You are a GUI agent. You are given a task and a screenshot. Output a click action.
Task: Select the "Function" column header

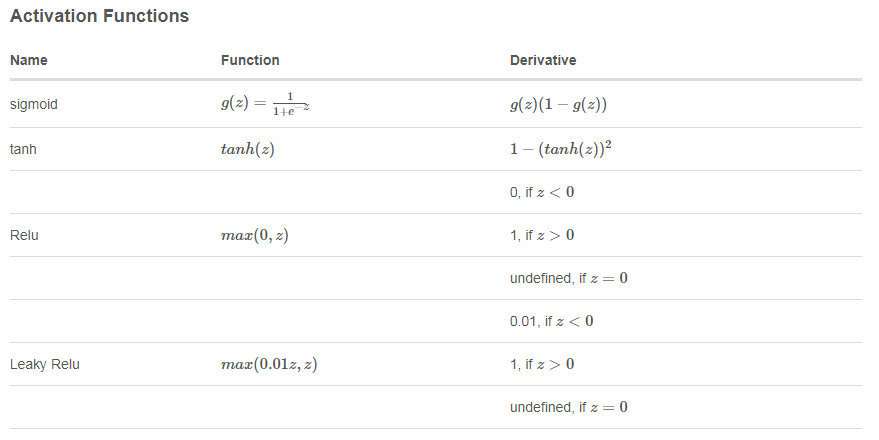point(250,60)
